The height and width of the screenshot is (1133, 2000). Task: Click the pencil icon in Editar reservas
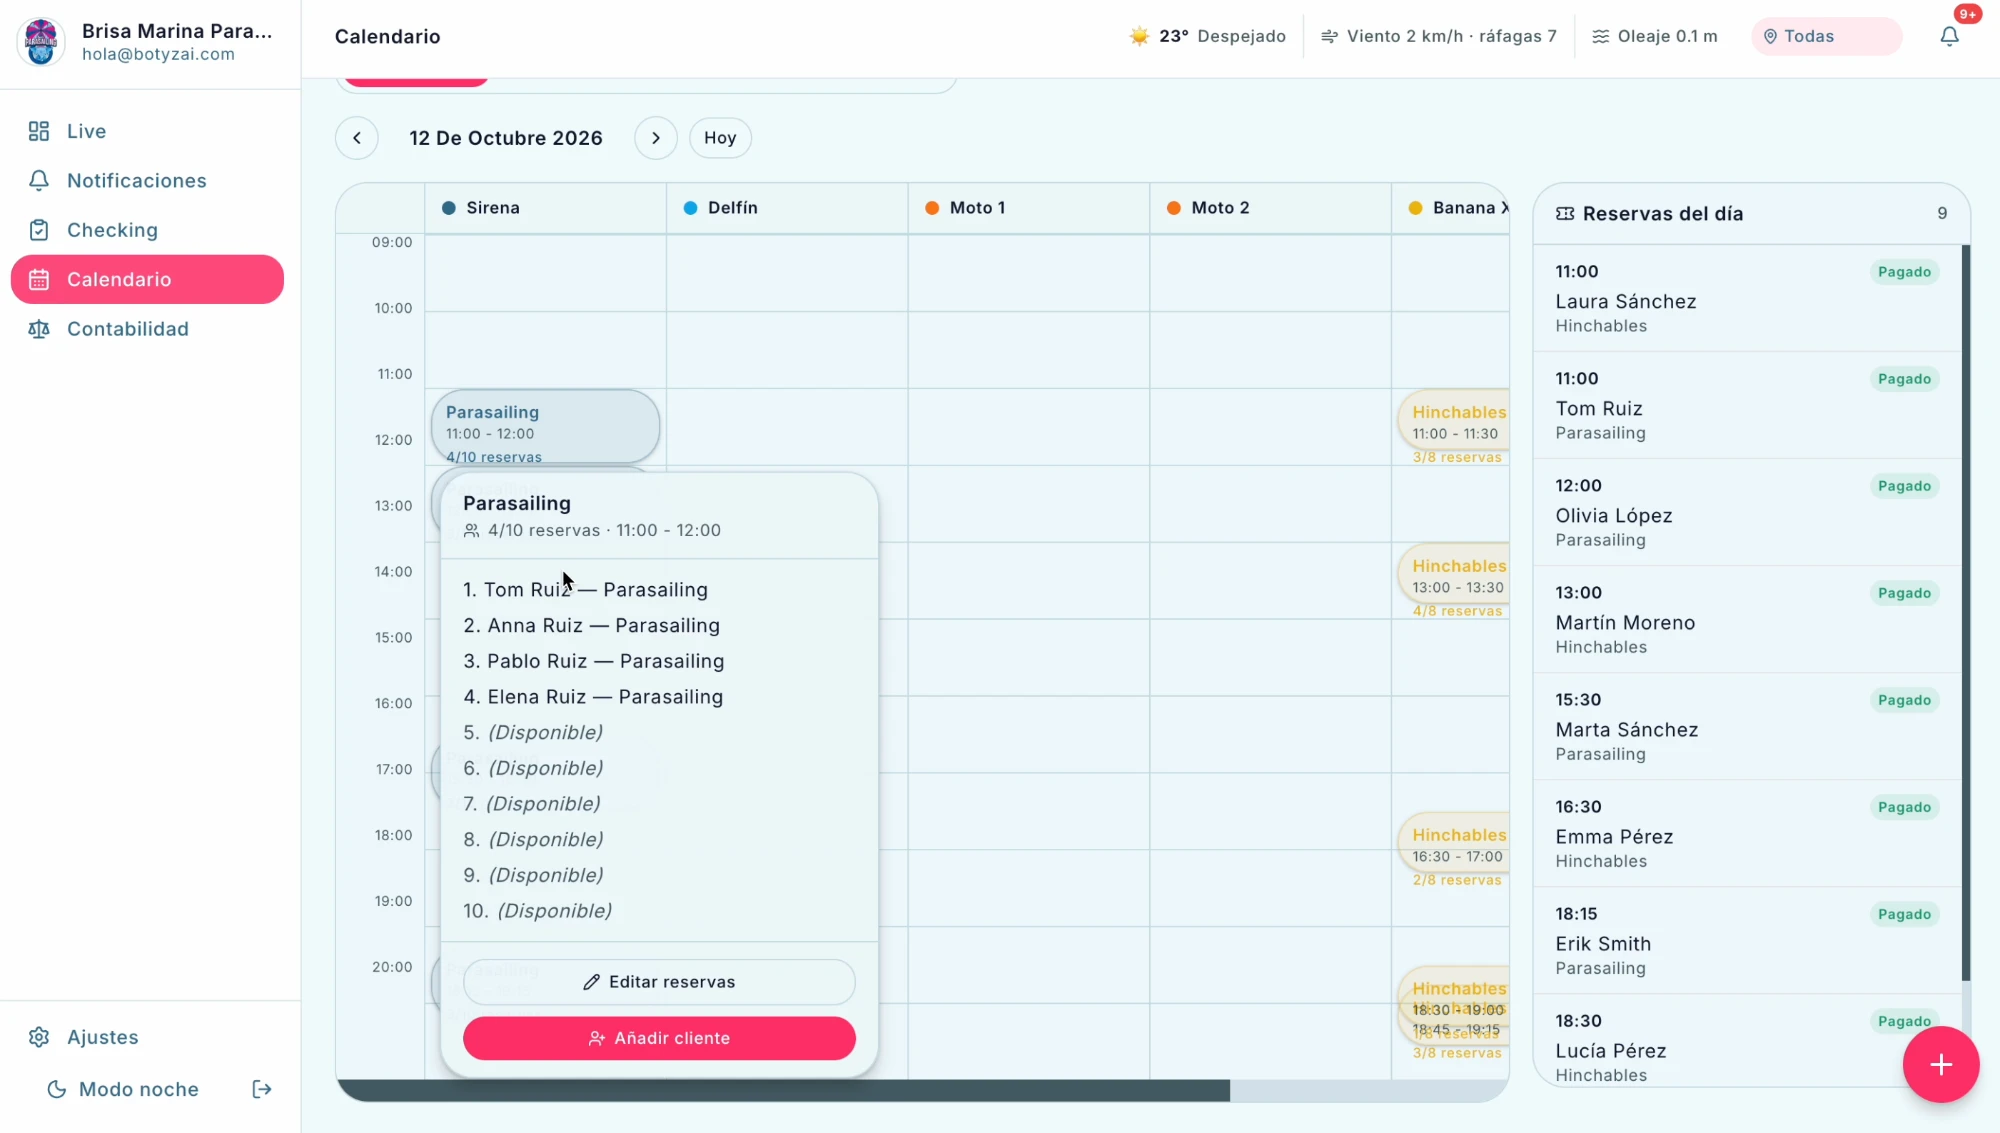tap(592, 982)
